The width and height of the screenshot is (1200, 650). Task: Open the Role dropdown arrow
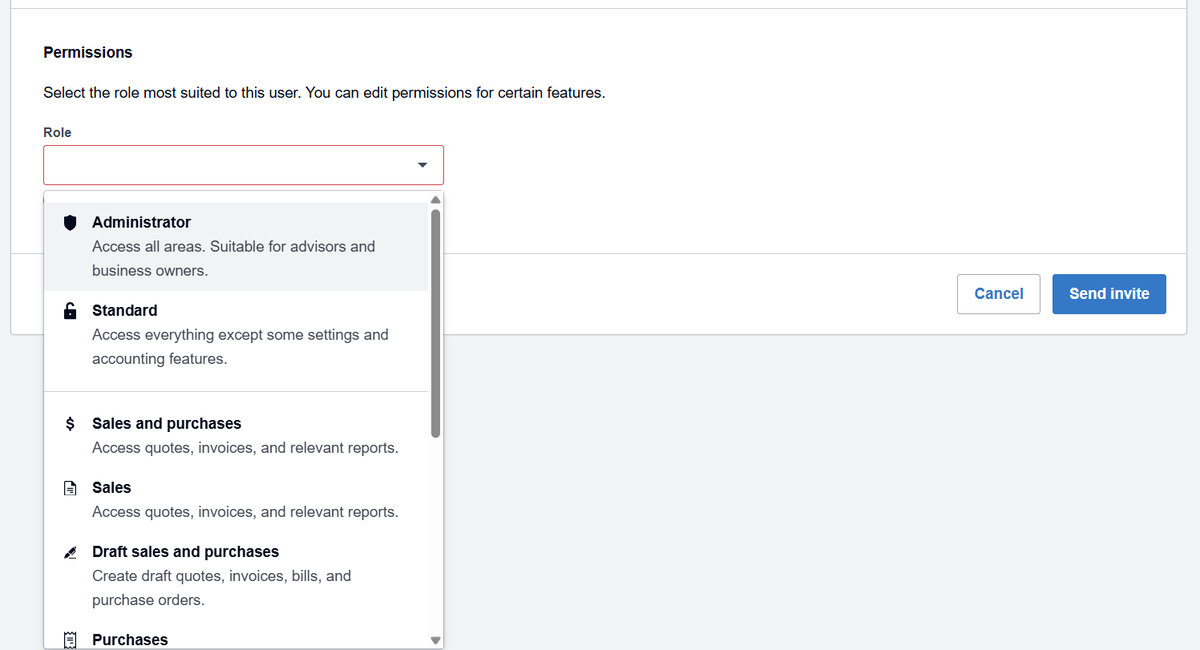click(422, 165)
